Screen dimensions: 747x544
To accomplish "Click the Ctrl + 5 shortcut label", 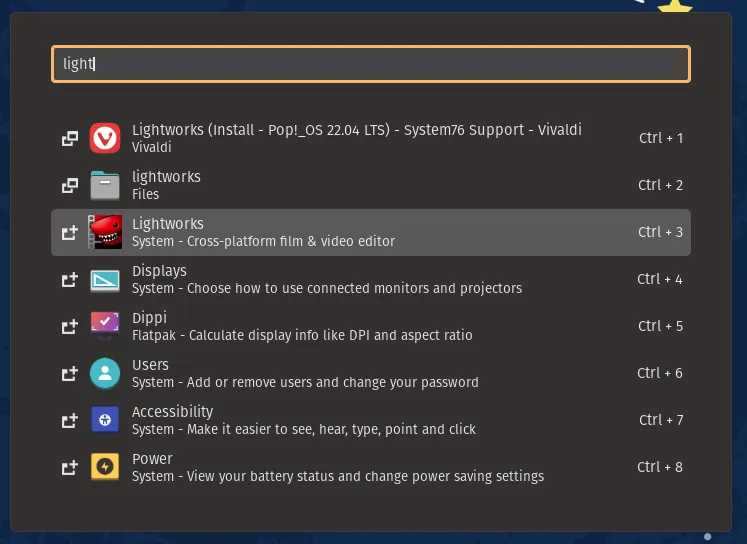I will pyautogui.click(x=660, y=326).
